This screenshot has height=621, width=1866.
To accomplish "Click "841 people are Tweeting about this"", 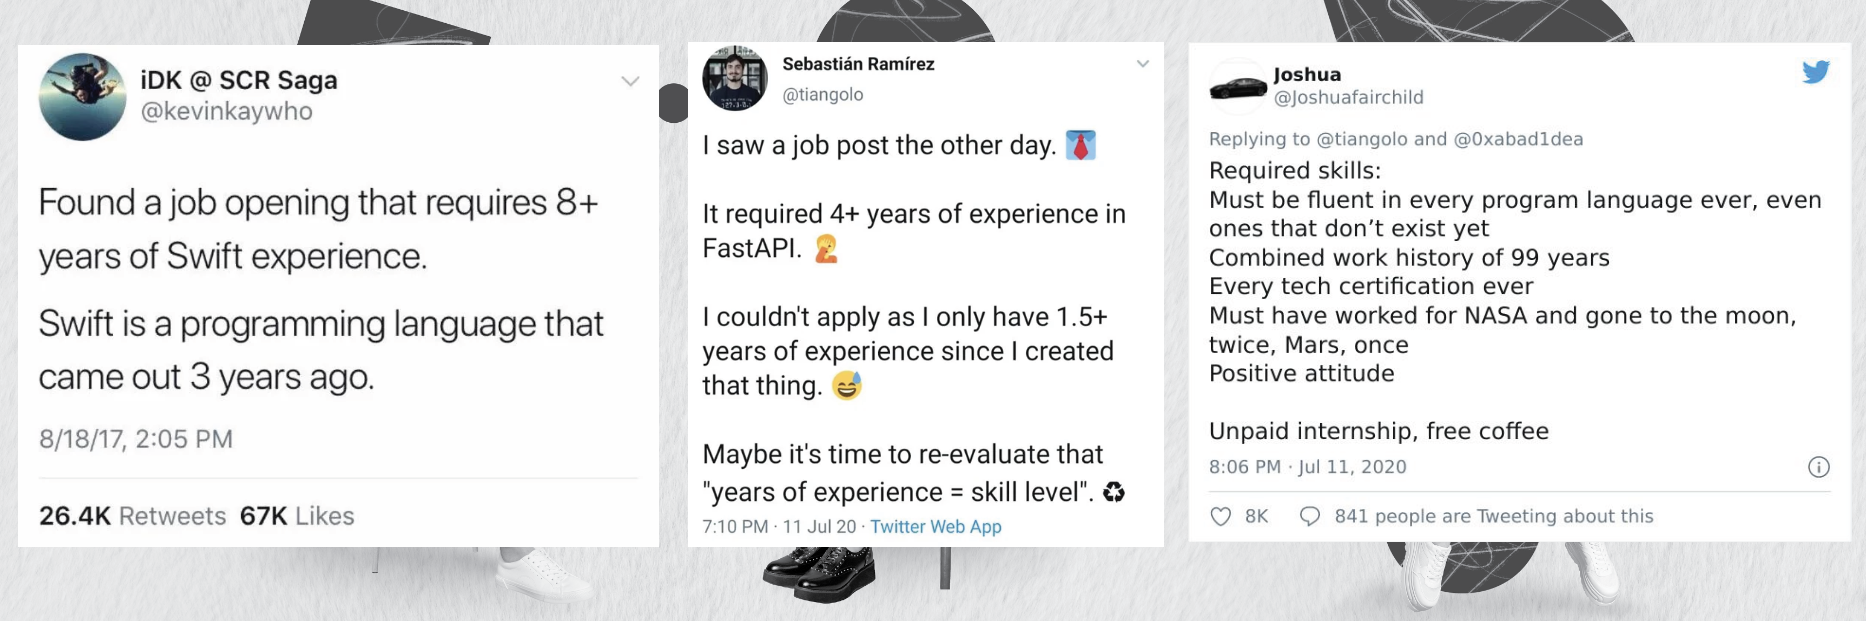I will coord(1493,517).
